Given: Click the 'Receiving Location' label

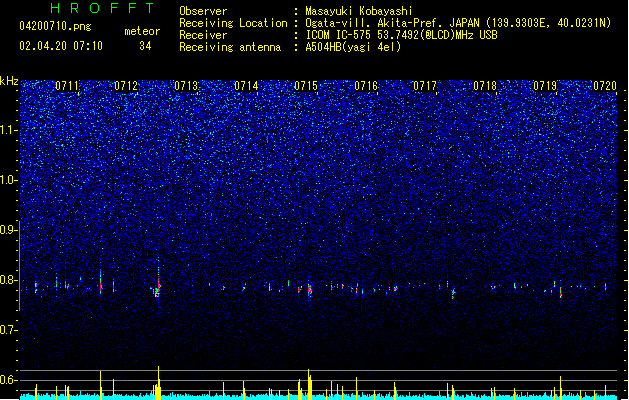Looking at the screenshot, I should pyautogui.click(x=233, y=23).
